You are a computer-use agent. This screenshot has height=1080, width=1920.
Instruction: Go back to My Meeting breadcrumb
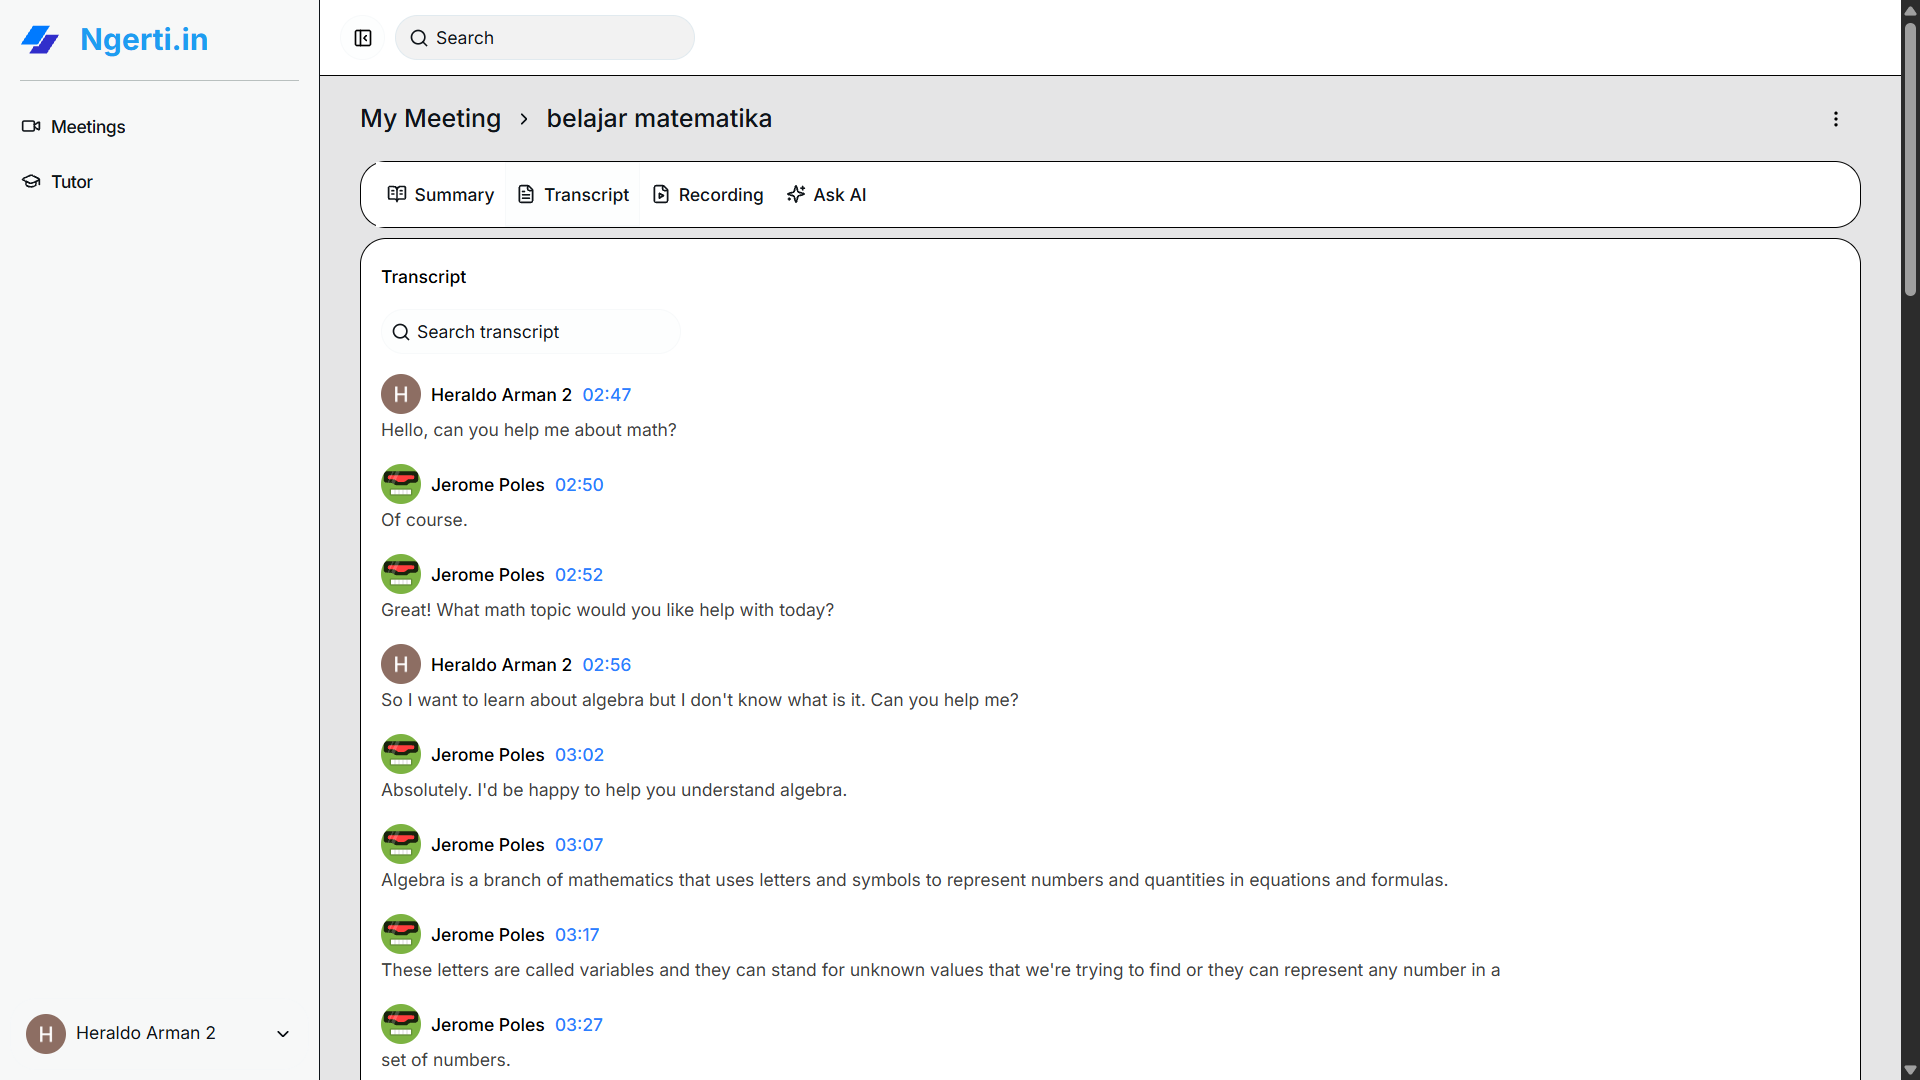coord(430,118)
